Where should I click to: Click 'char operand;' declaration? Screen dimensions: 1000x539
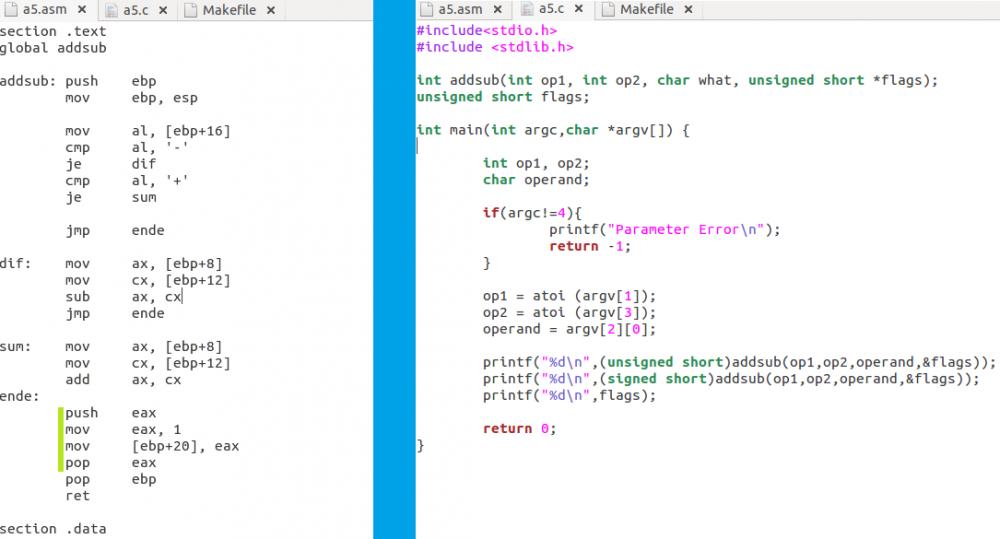pyautogui.click(x=536, y=180)
